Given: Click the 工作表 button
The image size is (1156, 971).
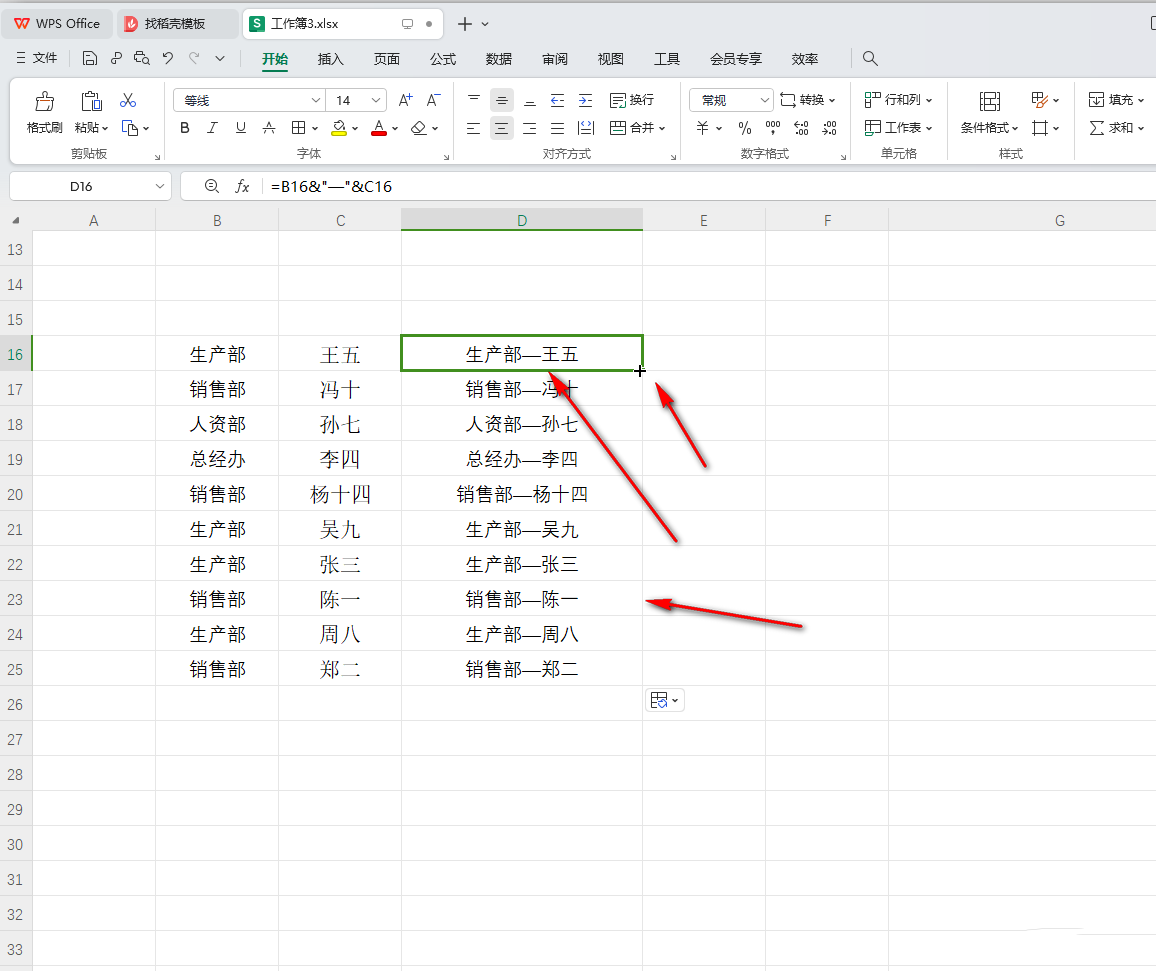Looking at the screenshot, I should tap(898, 128).
